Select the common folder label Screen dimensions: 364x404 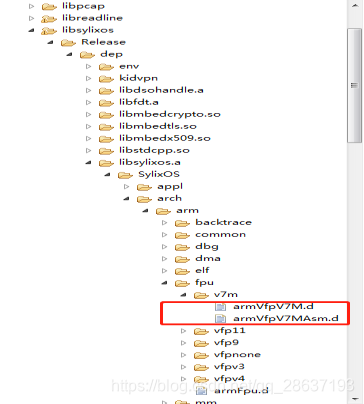point(220,234)
